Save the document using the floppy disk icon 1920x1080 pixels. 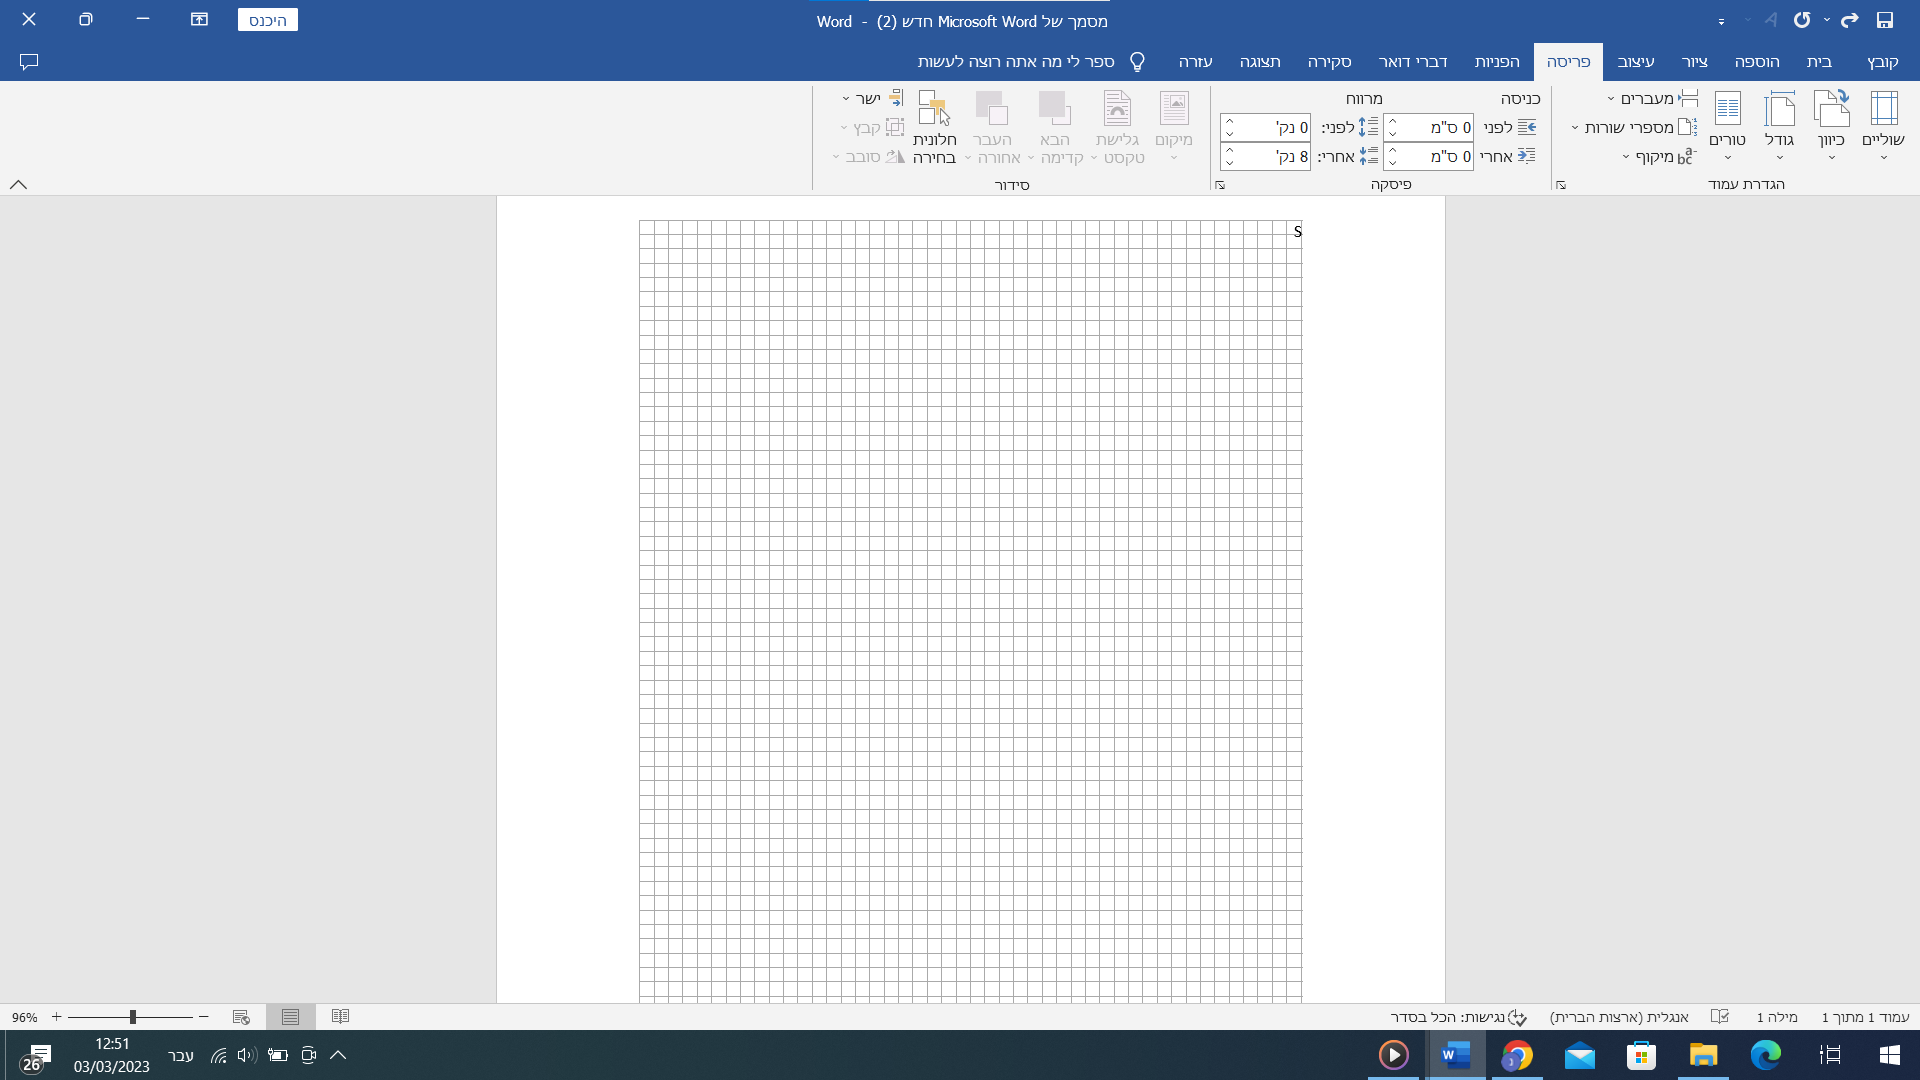coord(1884,20)
